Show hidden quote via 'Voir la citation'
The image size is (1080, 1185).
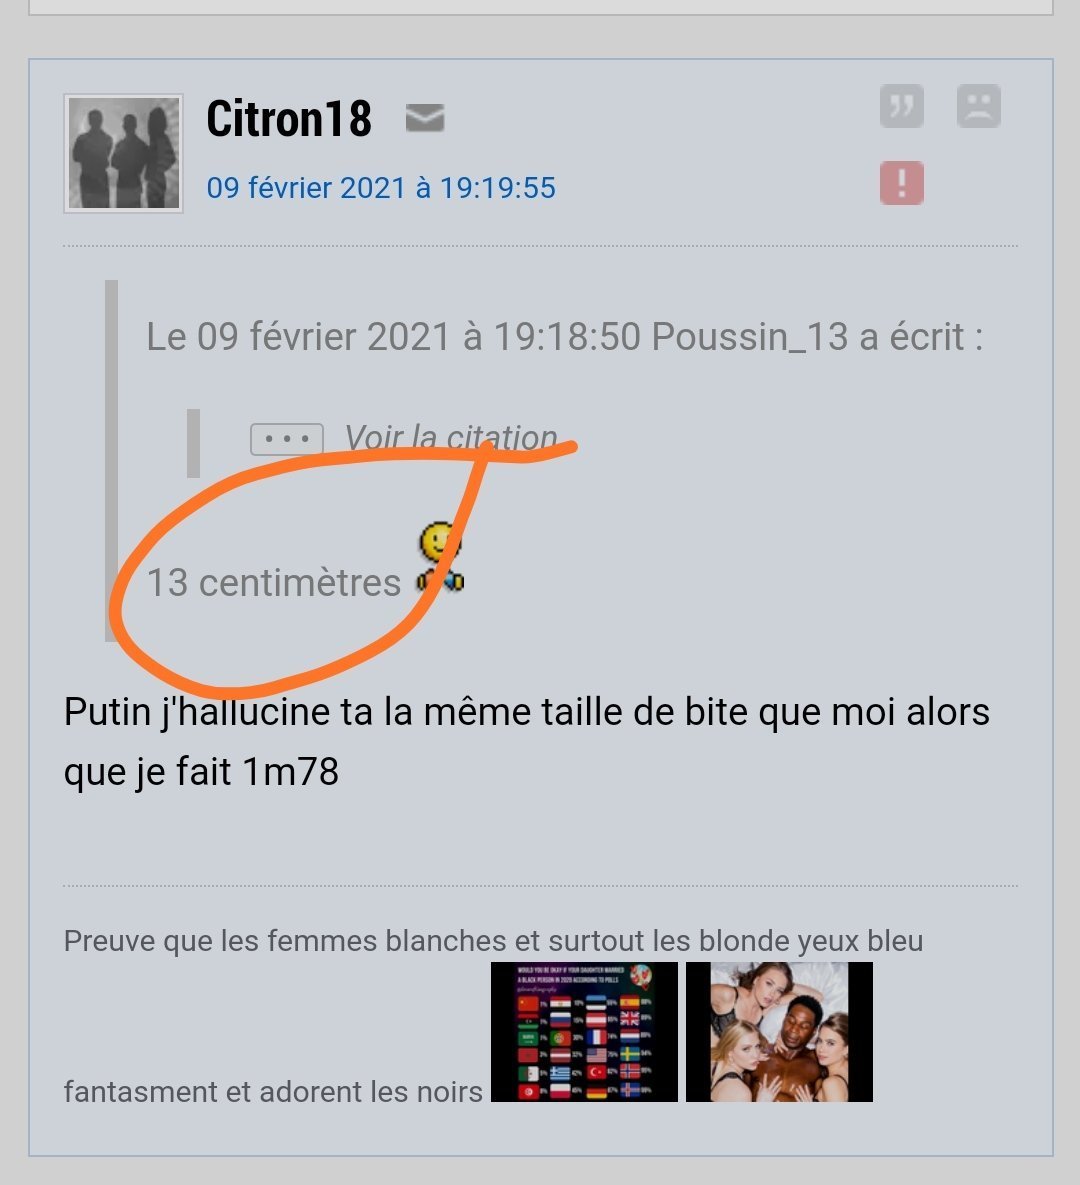[x=451, y=438]
